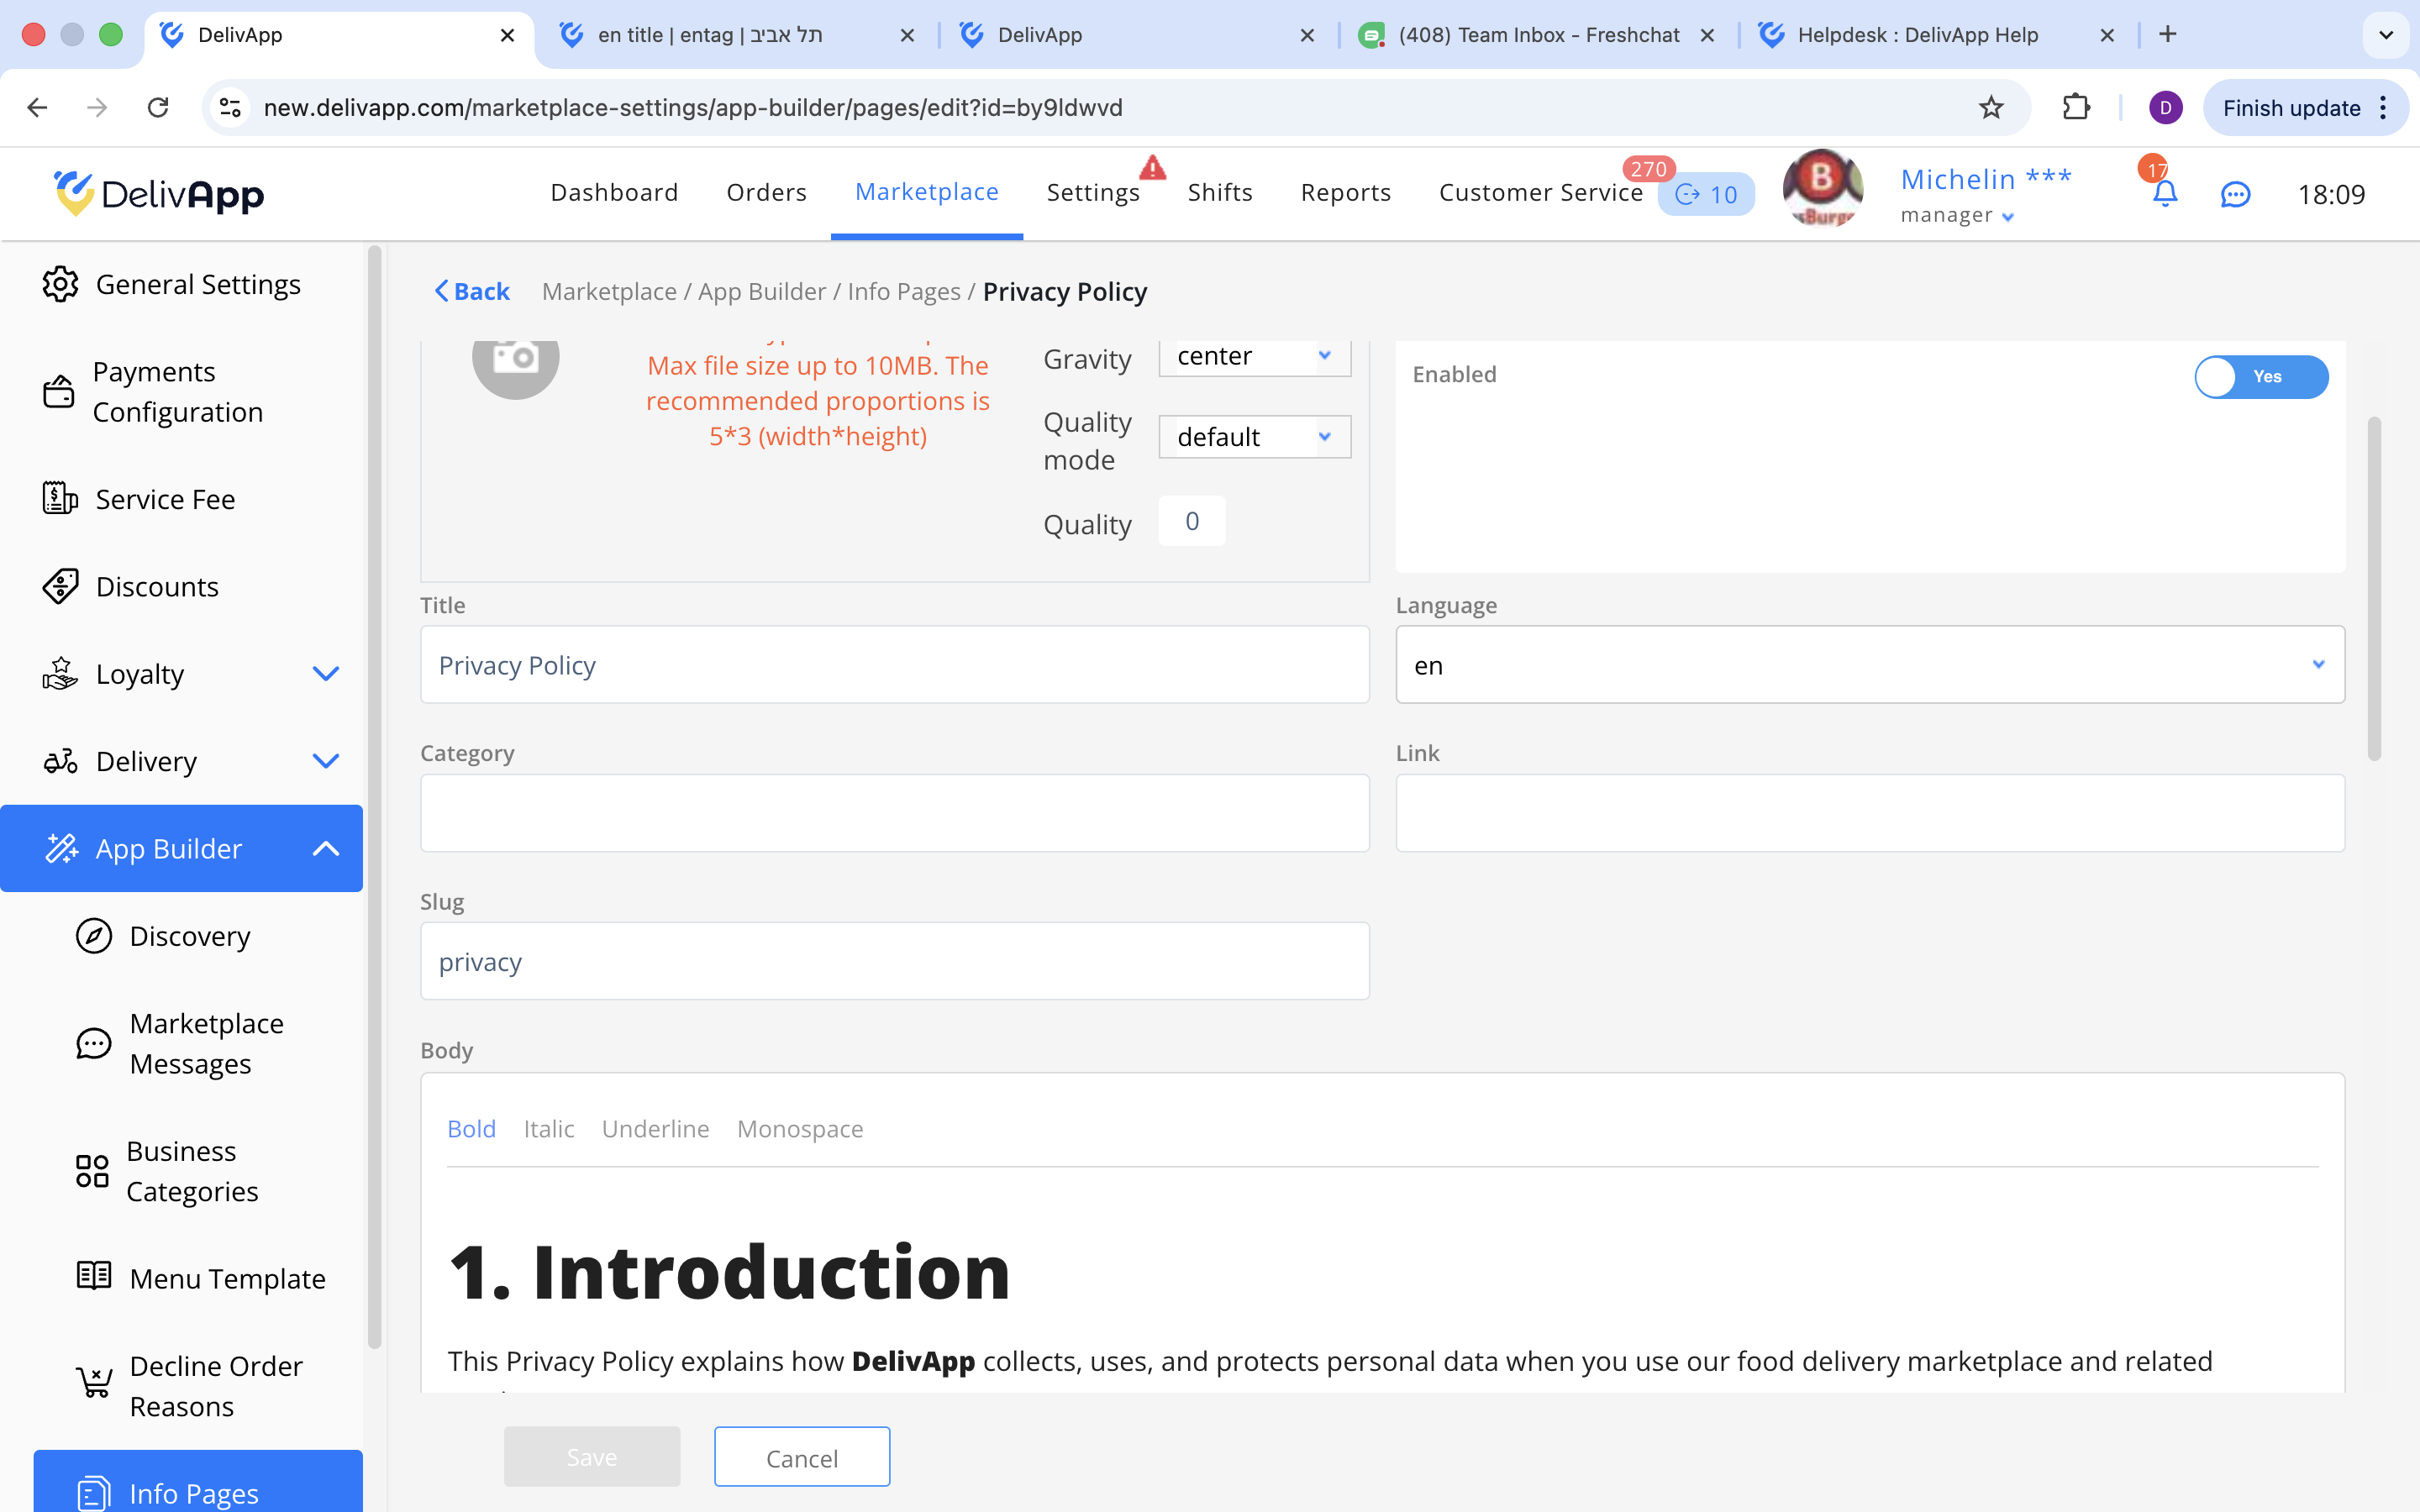Toggle Italic formatting in body editor
The height and width of the screenshot is (1512, 2420).
pyautogui.click(x=549, y=1129)
